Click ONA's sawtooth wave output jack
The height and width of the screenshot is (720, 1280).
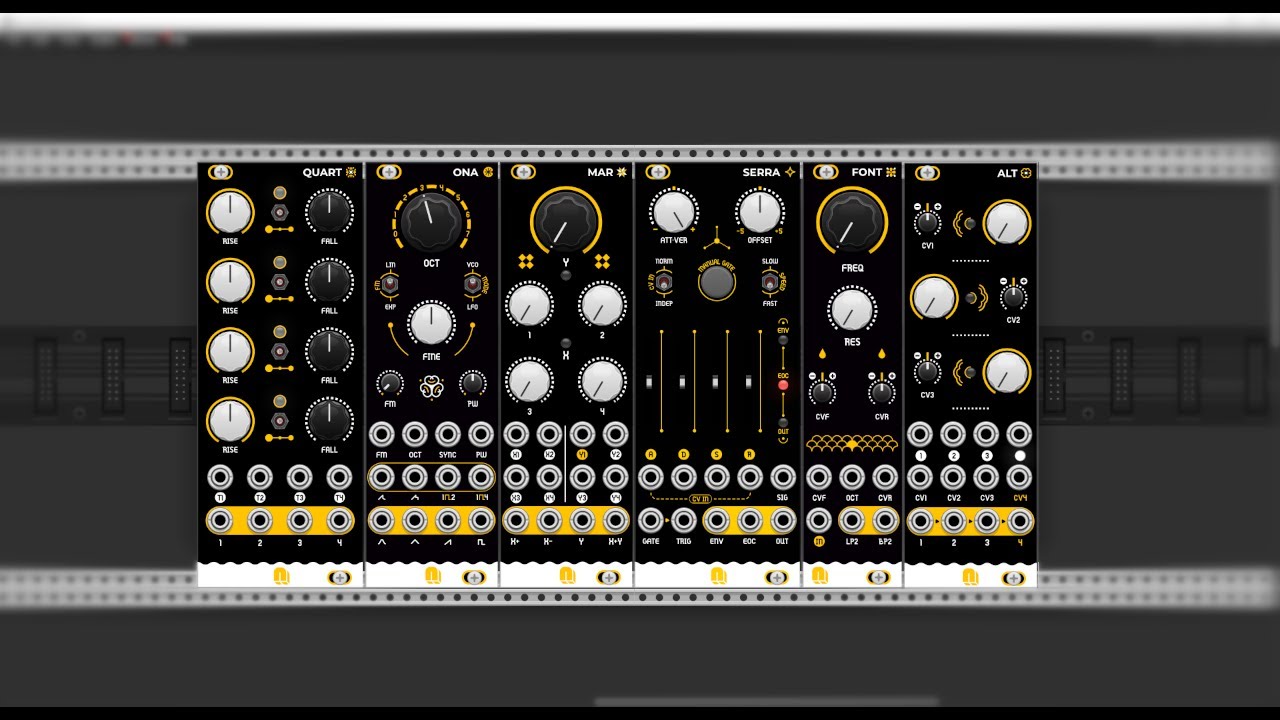(448, 520)
